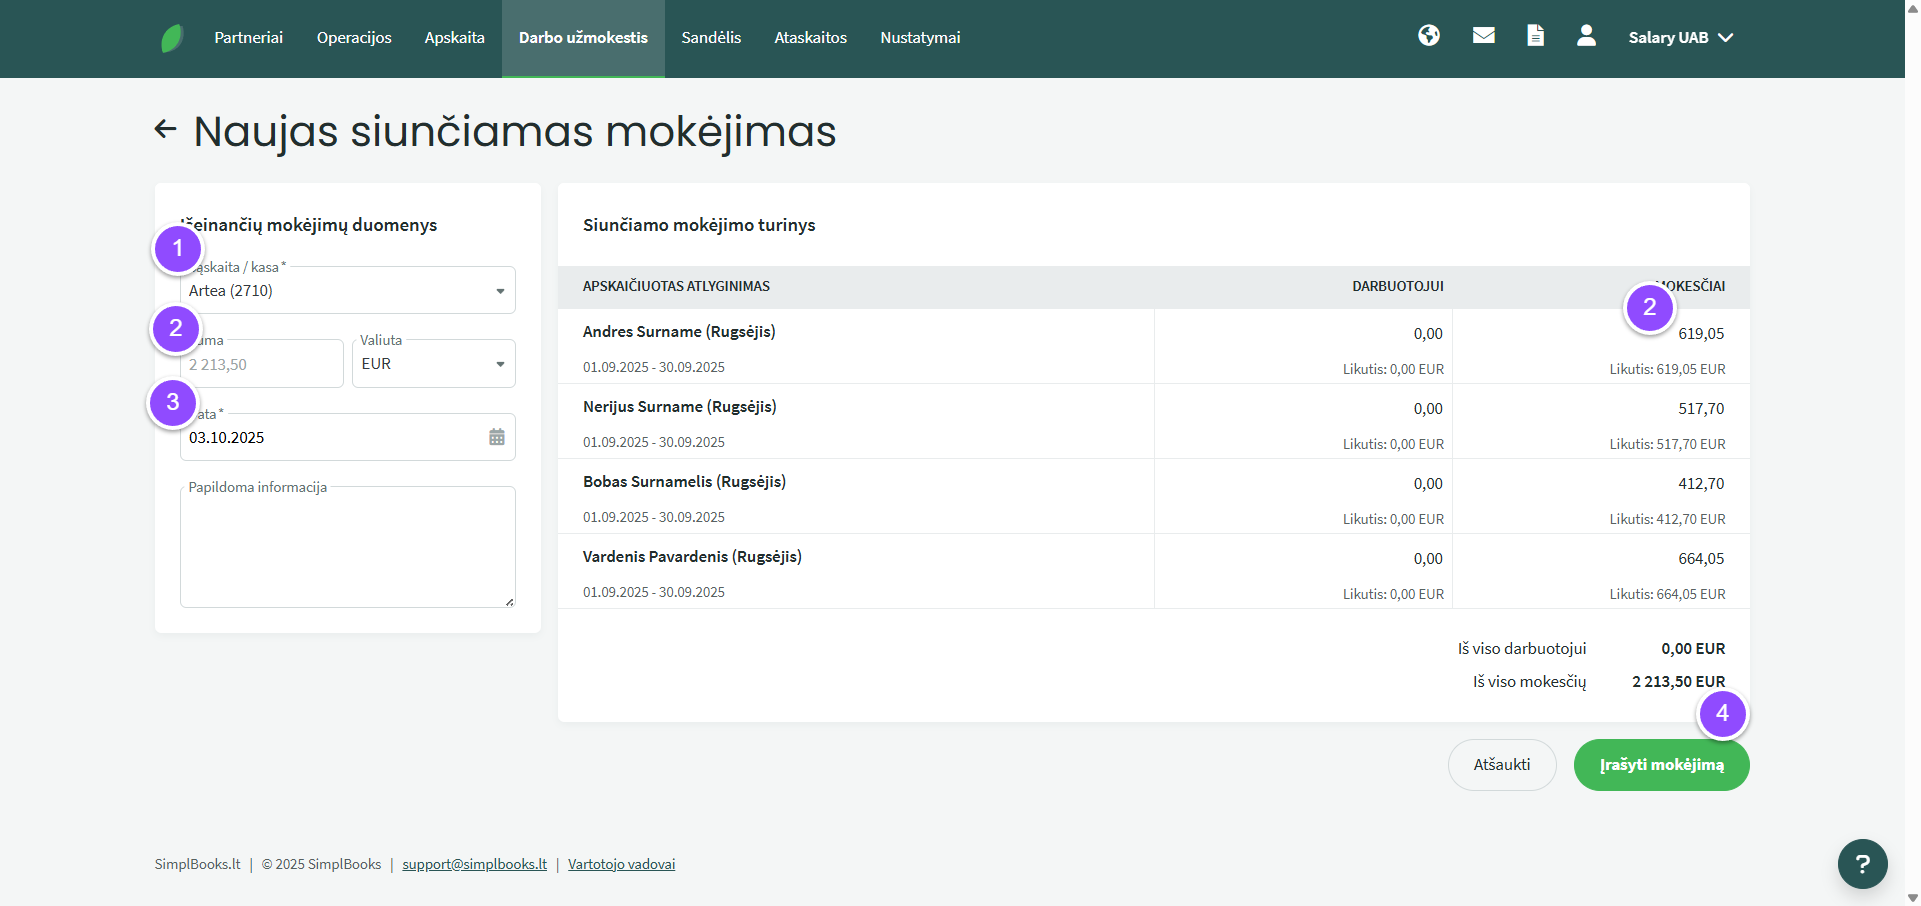
Task: Click the document icon in header
Action: click(1535, 36)
